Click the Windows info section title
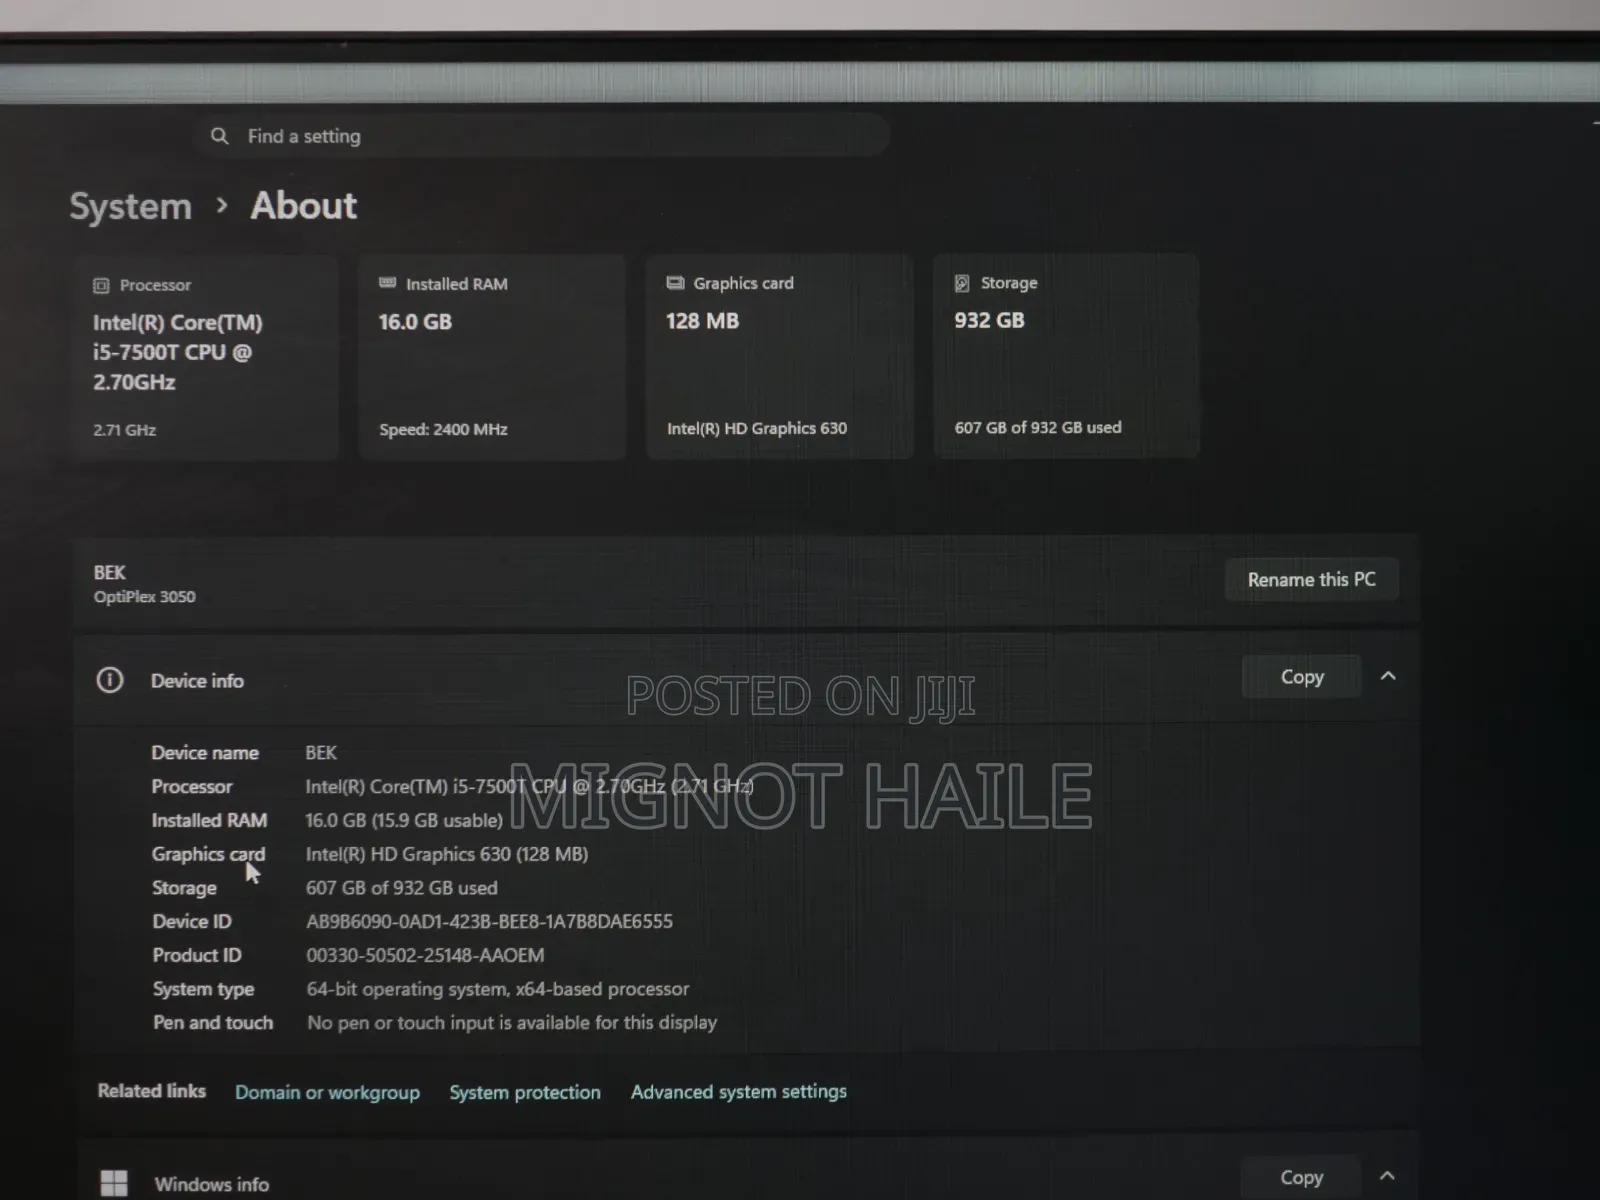1600x1200 pixels. point(212,1184)
